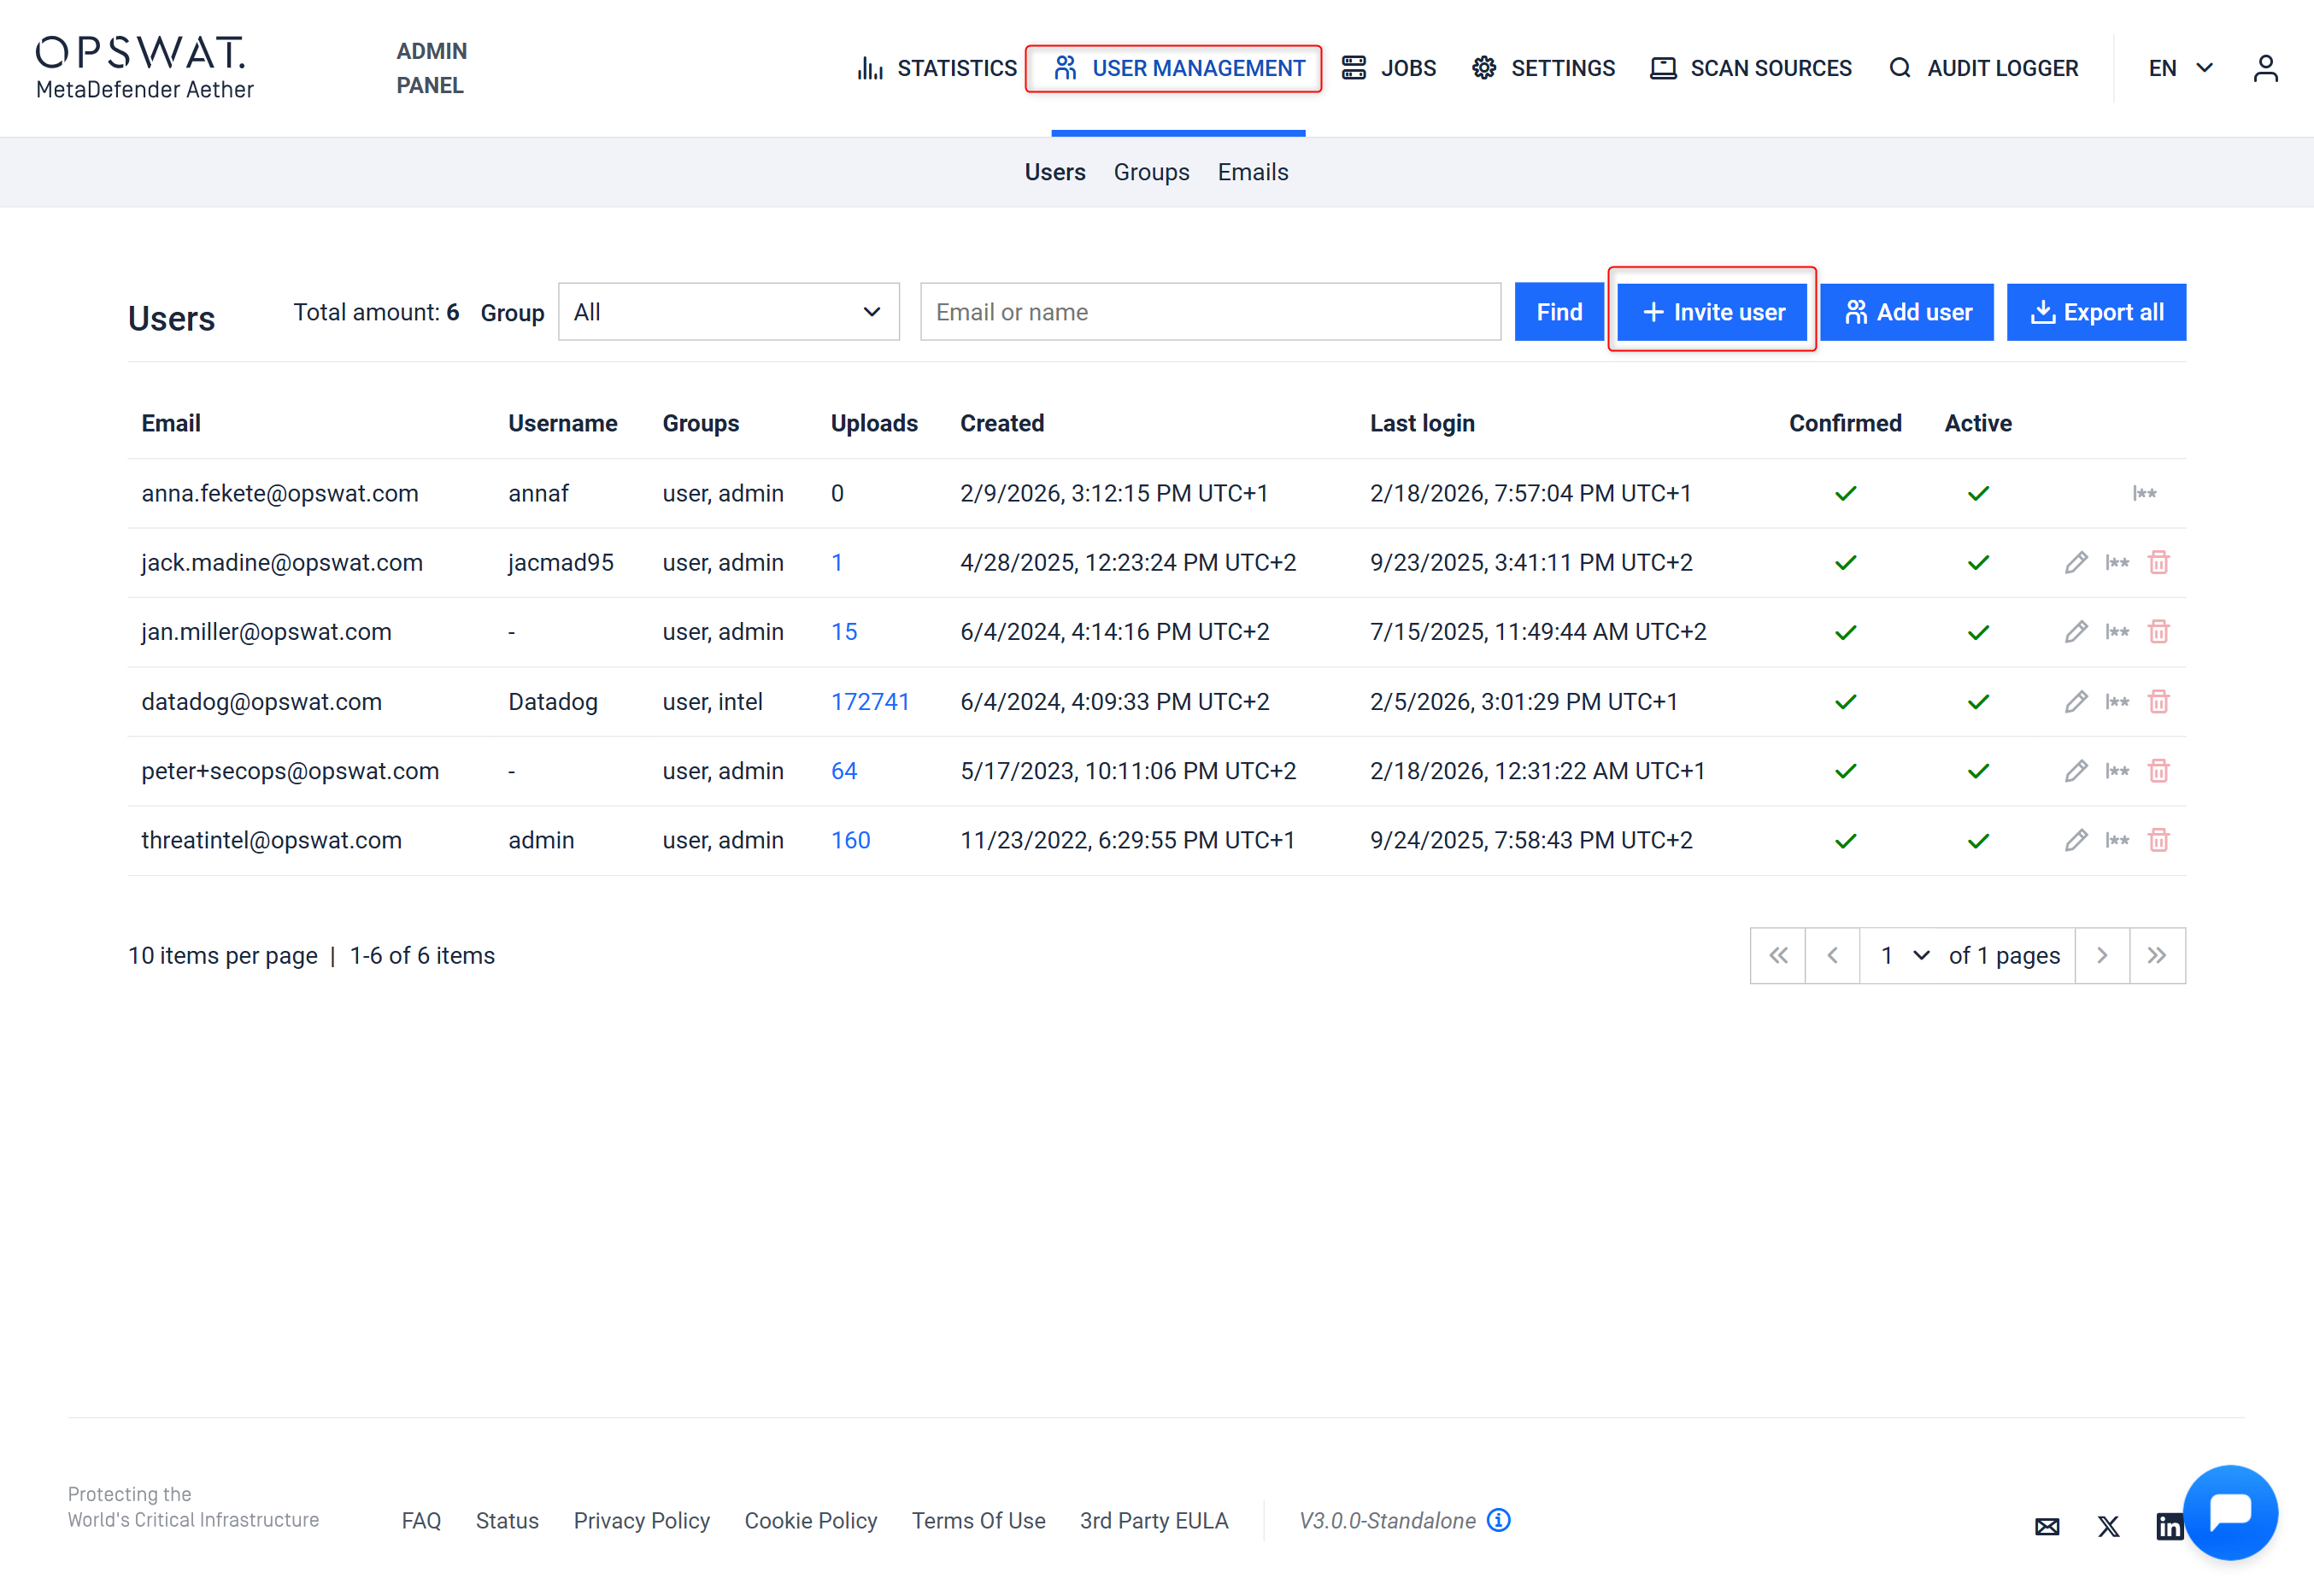
Task: Go to the last page arrow
Action: [2157, 956]
